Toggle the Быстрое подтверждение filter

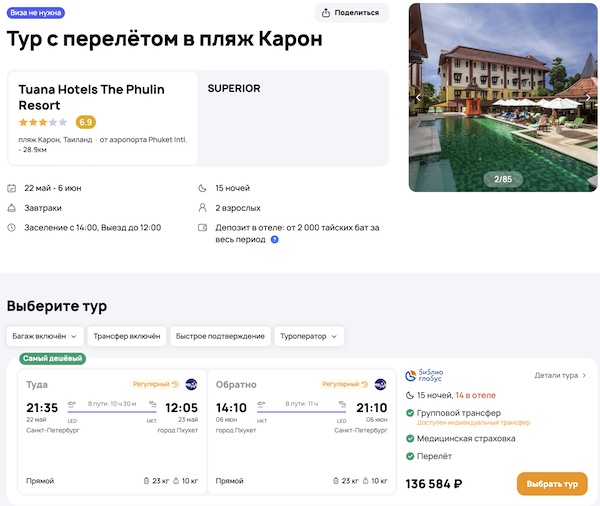click(219, 336)
